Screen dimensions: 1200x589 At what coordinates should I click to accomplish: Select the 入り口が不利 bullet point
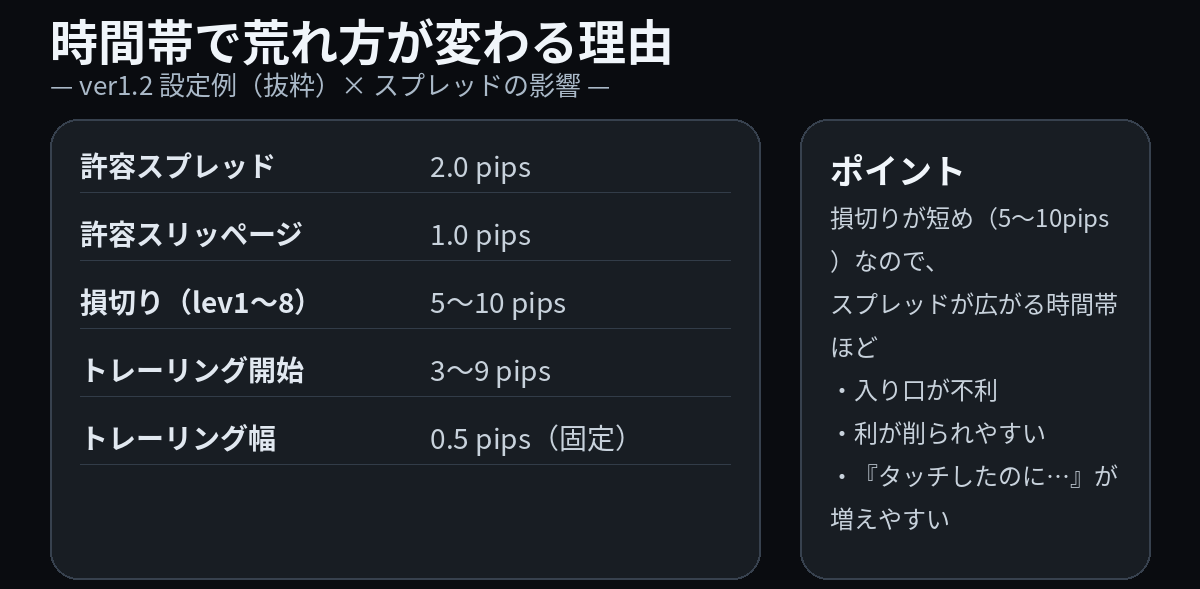(x=924, y=390)
